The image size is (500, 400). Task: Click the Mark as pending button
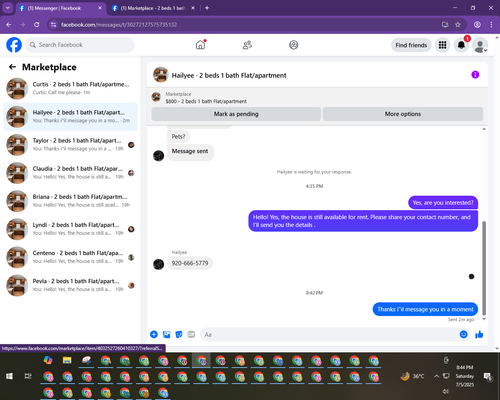236,114
